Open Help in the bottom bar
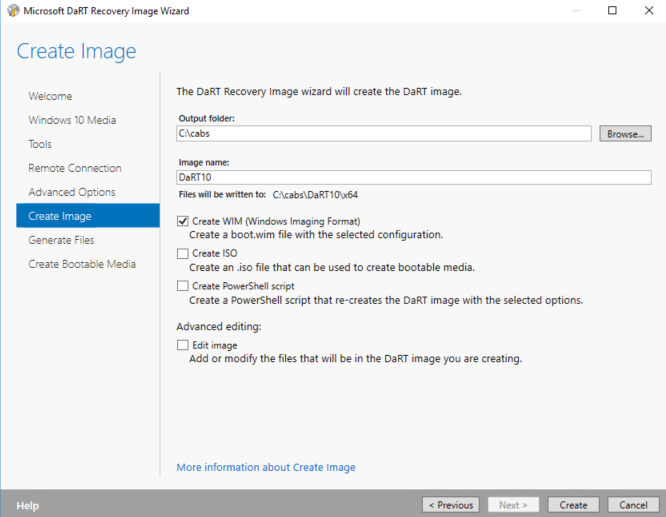The height and width of the screenshot is (517, 666). point(28,506)
